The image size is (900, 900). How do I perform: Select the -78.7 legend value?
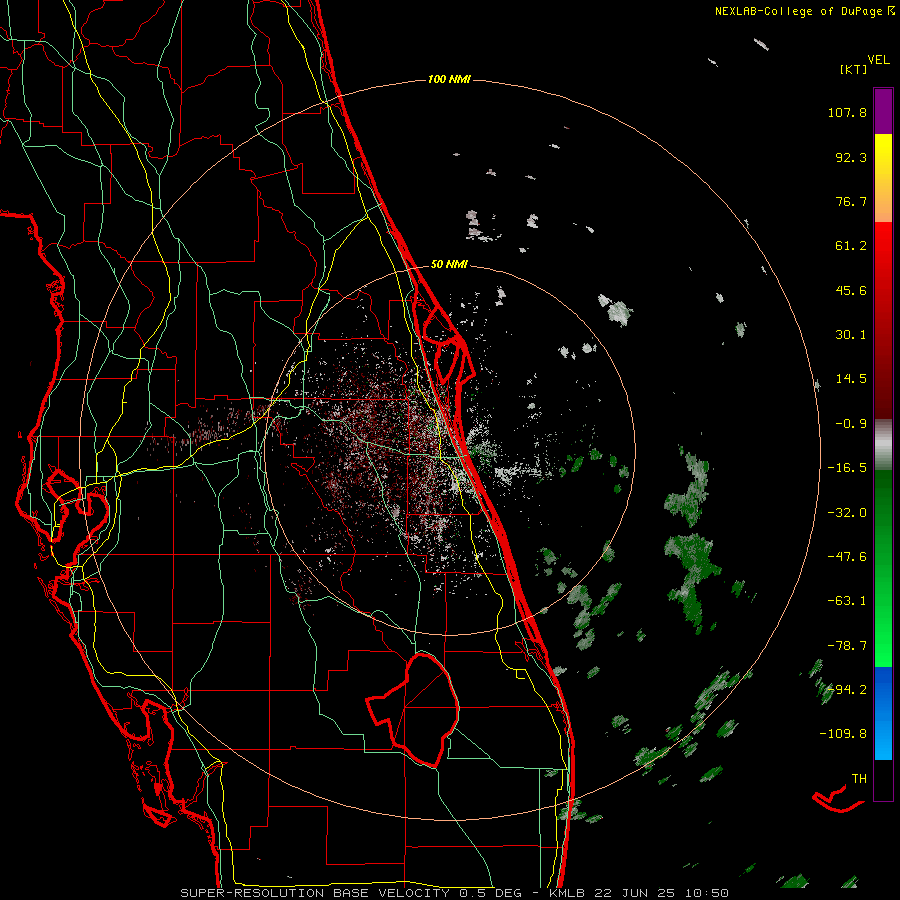click(x=847, y=646)
